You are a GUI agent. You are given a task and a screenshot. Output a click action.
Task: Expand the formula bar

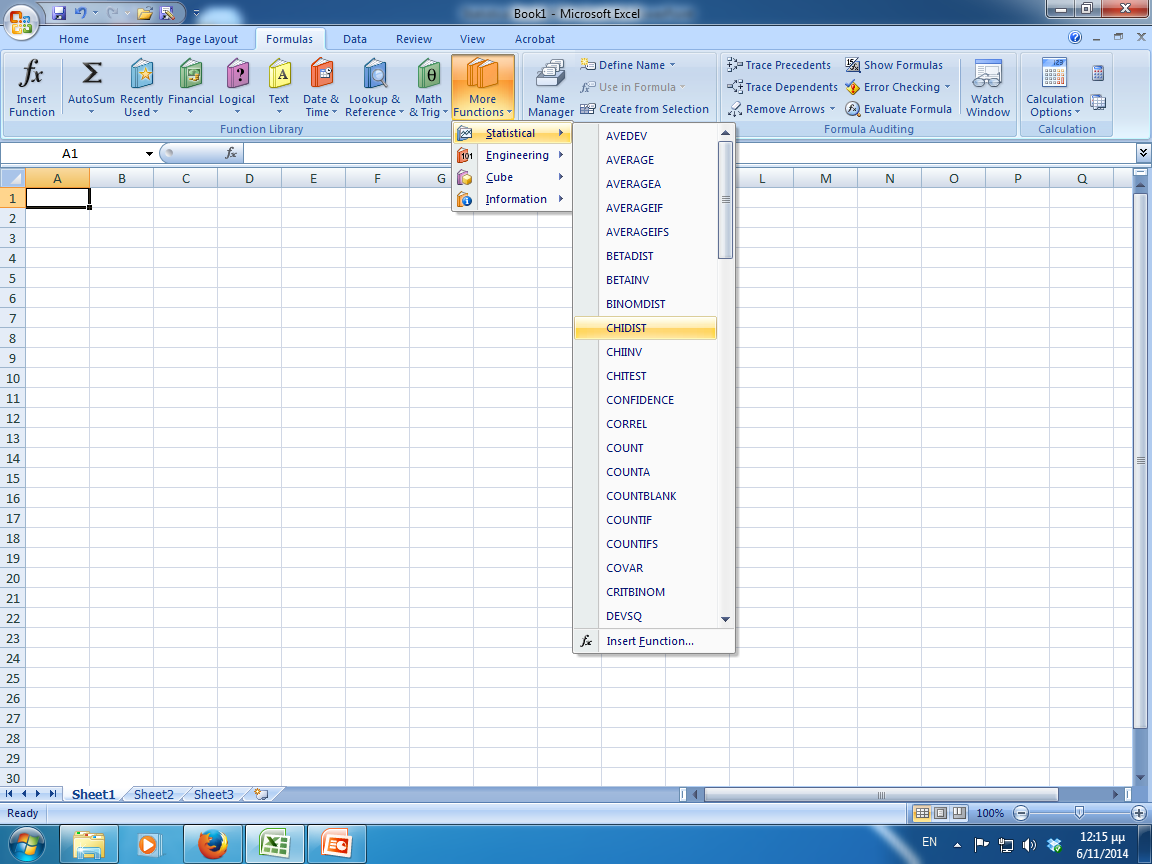pos(1143,153)
